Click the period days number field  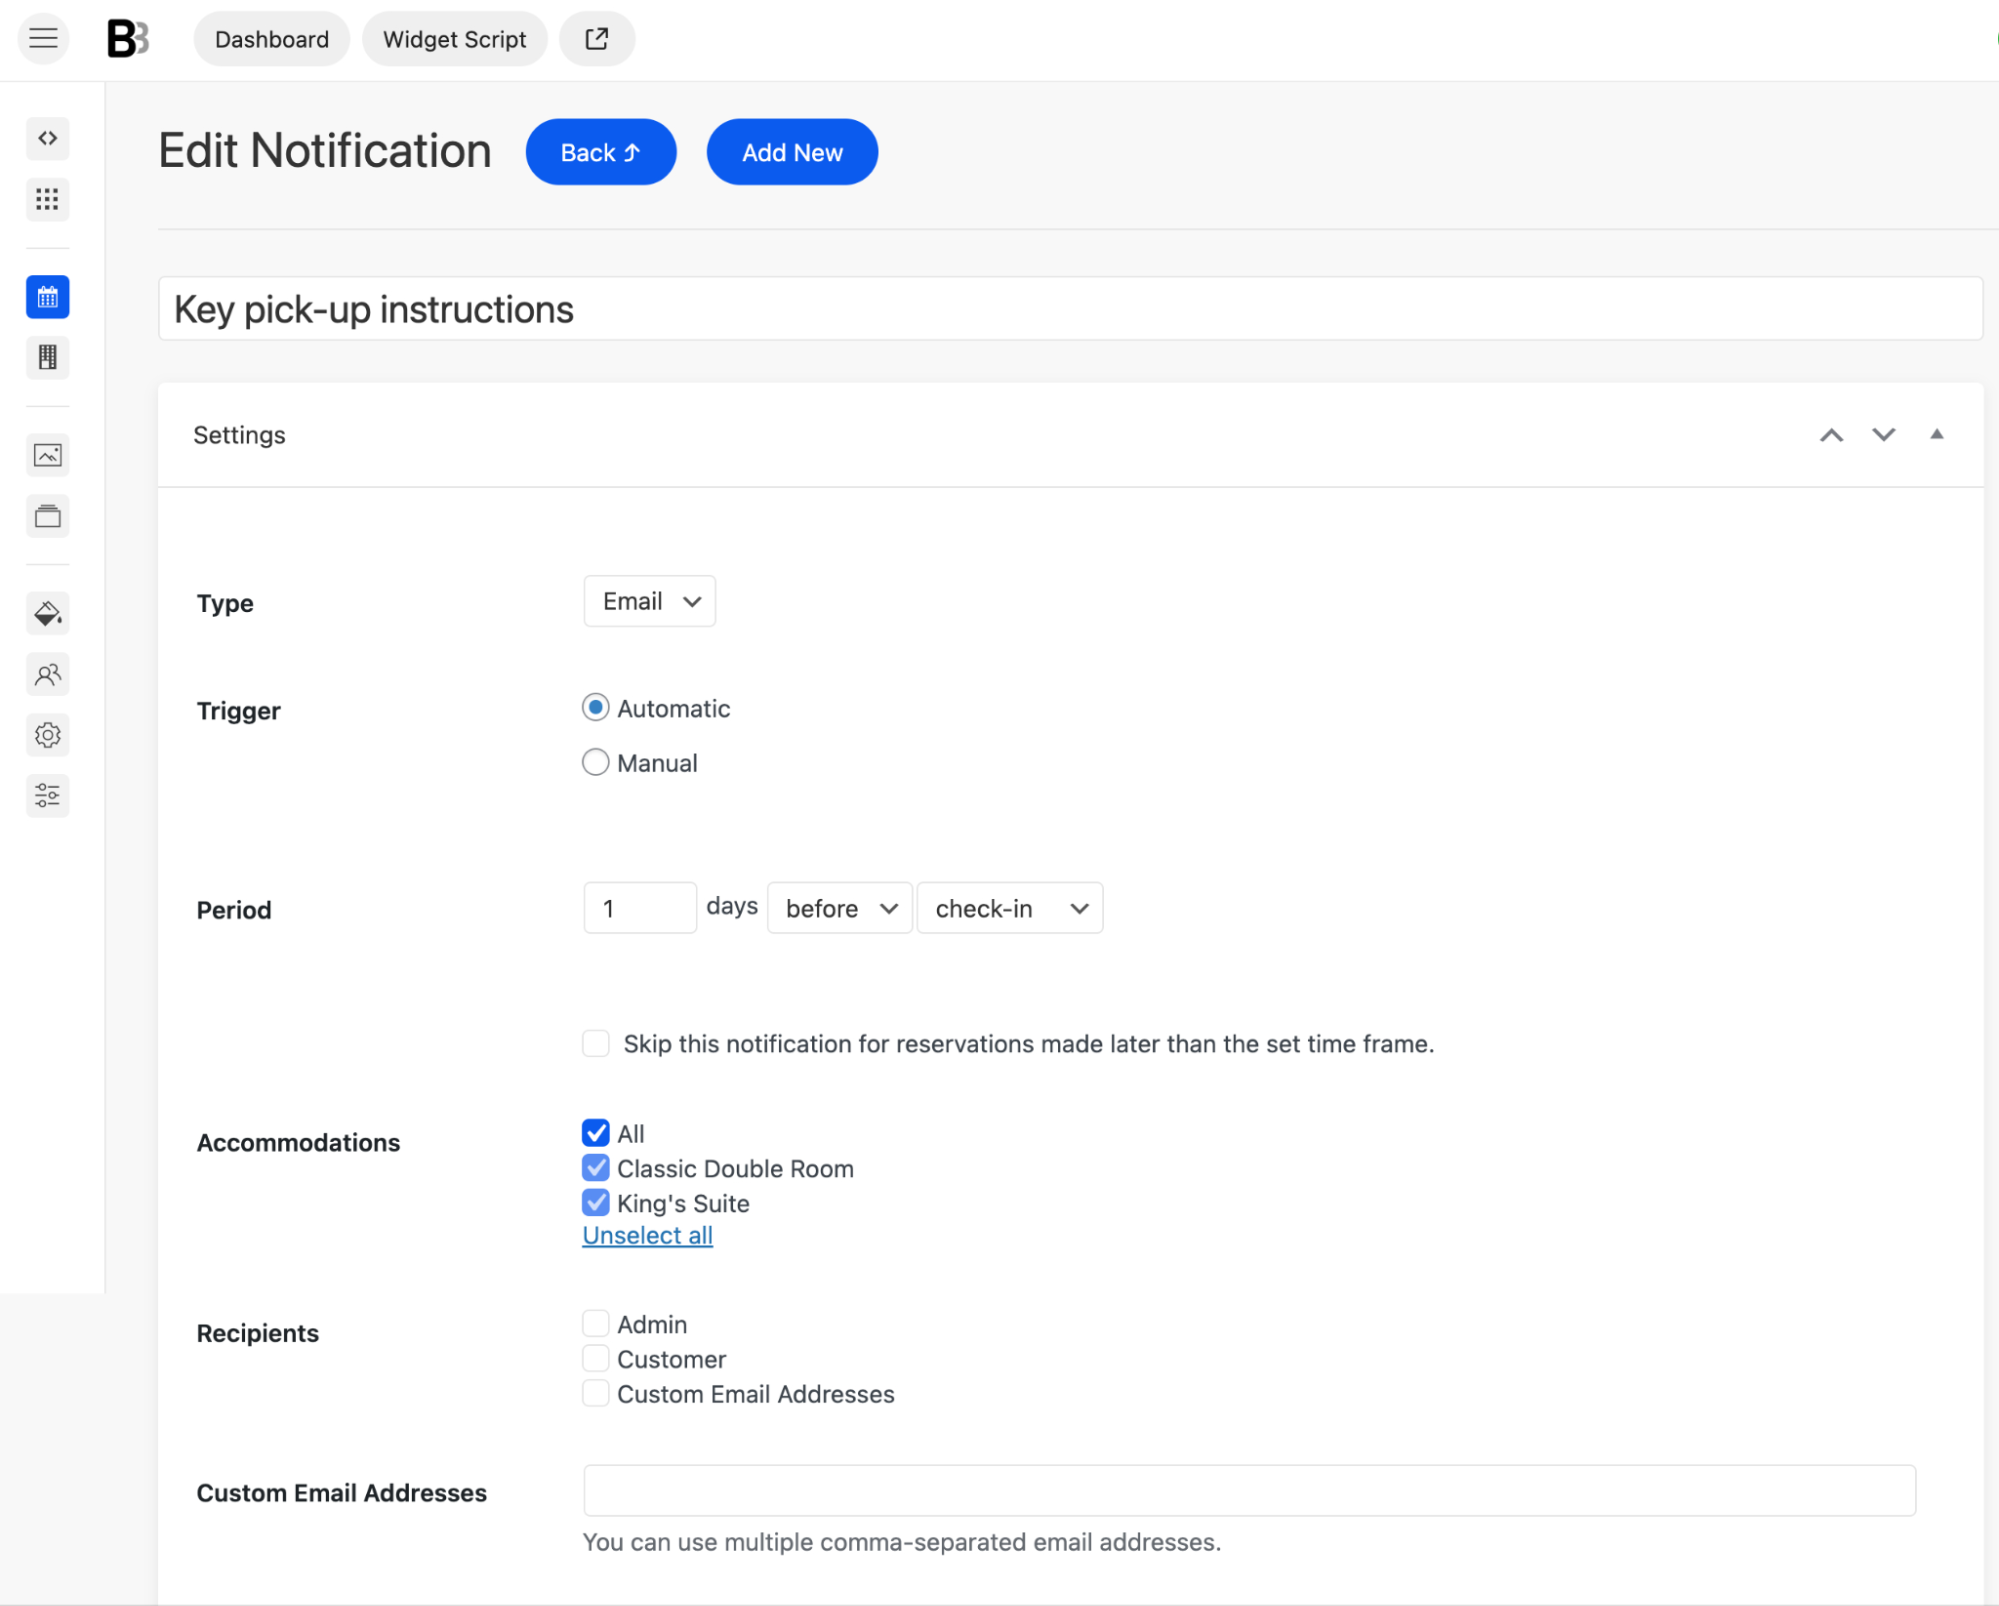coord(640,908)
